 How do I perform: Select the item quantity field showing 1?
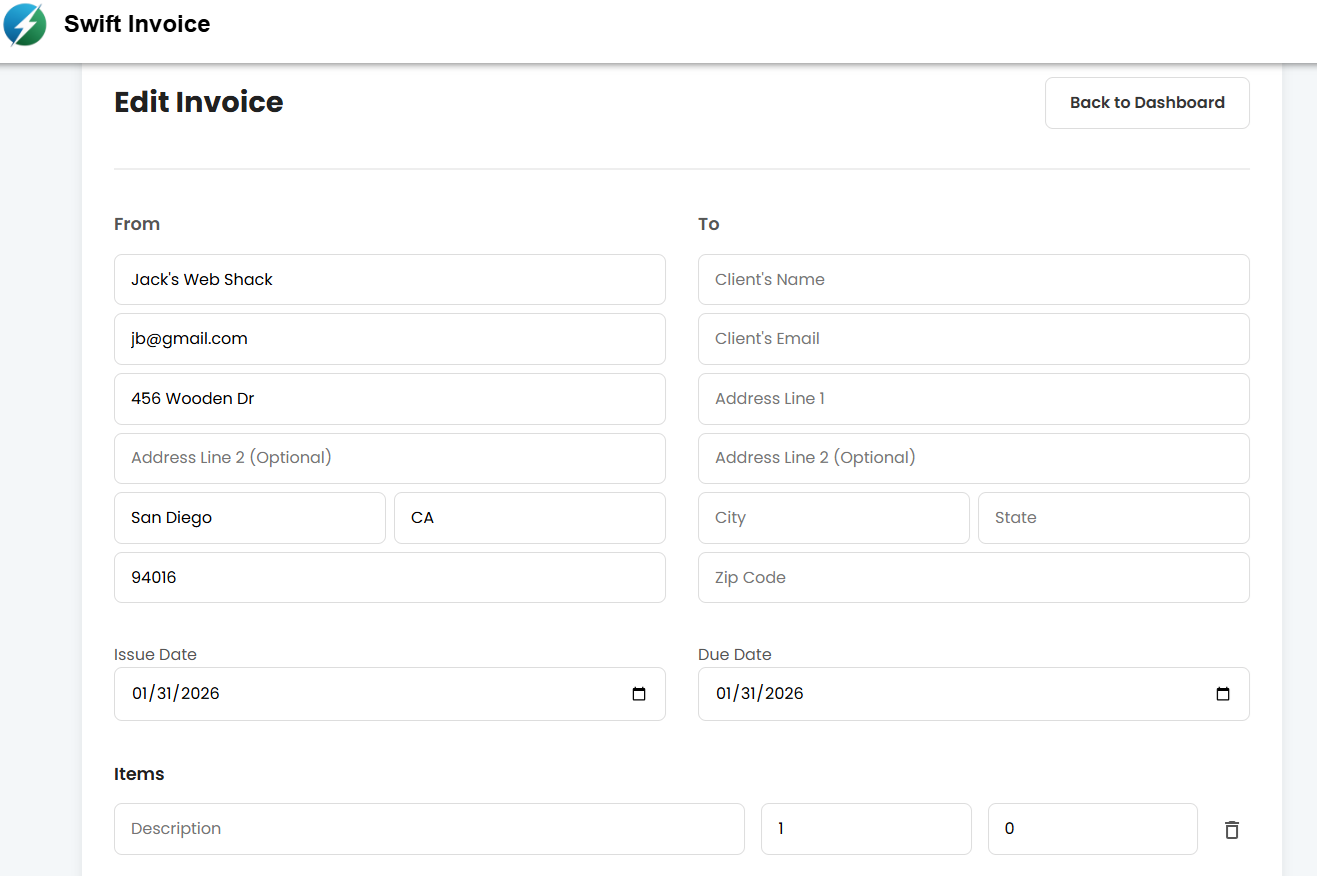coord(866,829)
